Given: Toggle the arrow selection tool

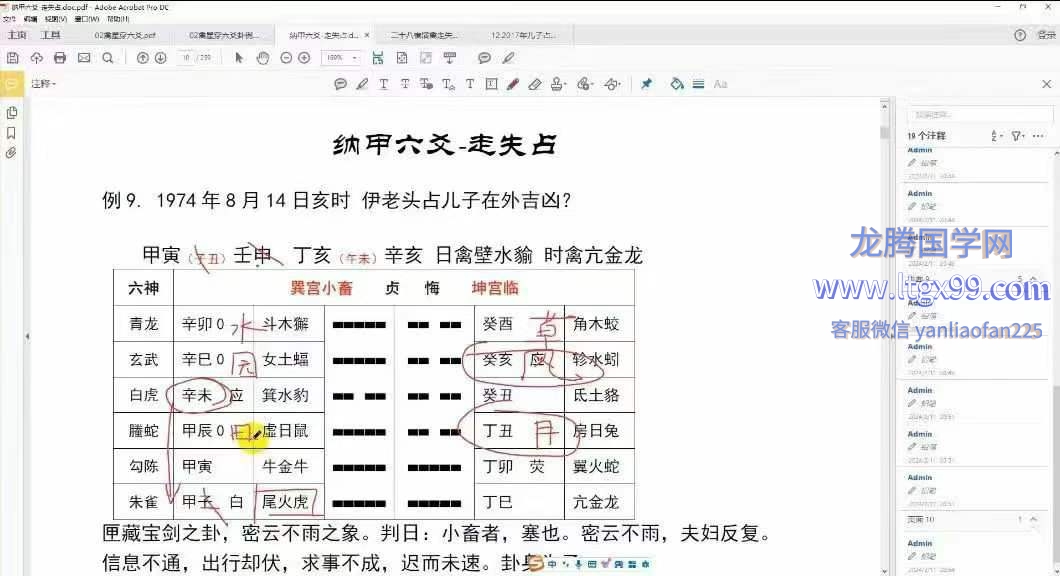Looking at the screenshot, I should (x=239, y=58).
